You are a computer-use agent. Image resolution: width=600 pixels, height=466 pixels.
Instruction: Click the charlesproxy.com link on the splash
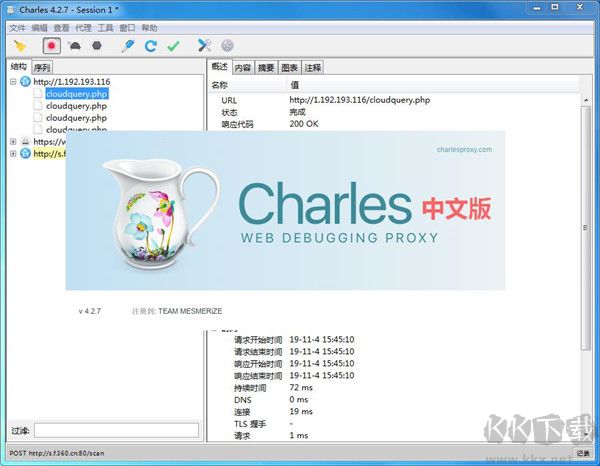(x=464, y=150)
